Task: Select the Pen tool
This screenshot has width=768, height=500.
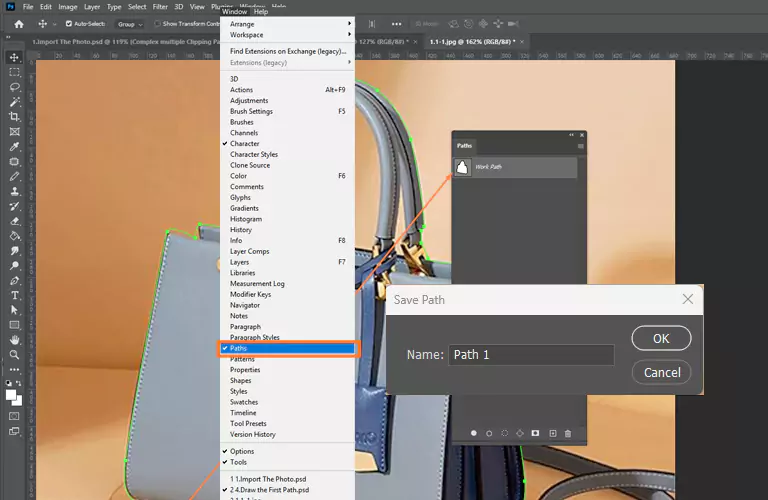Action: click(15, 281)
